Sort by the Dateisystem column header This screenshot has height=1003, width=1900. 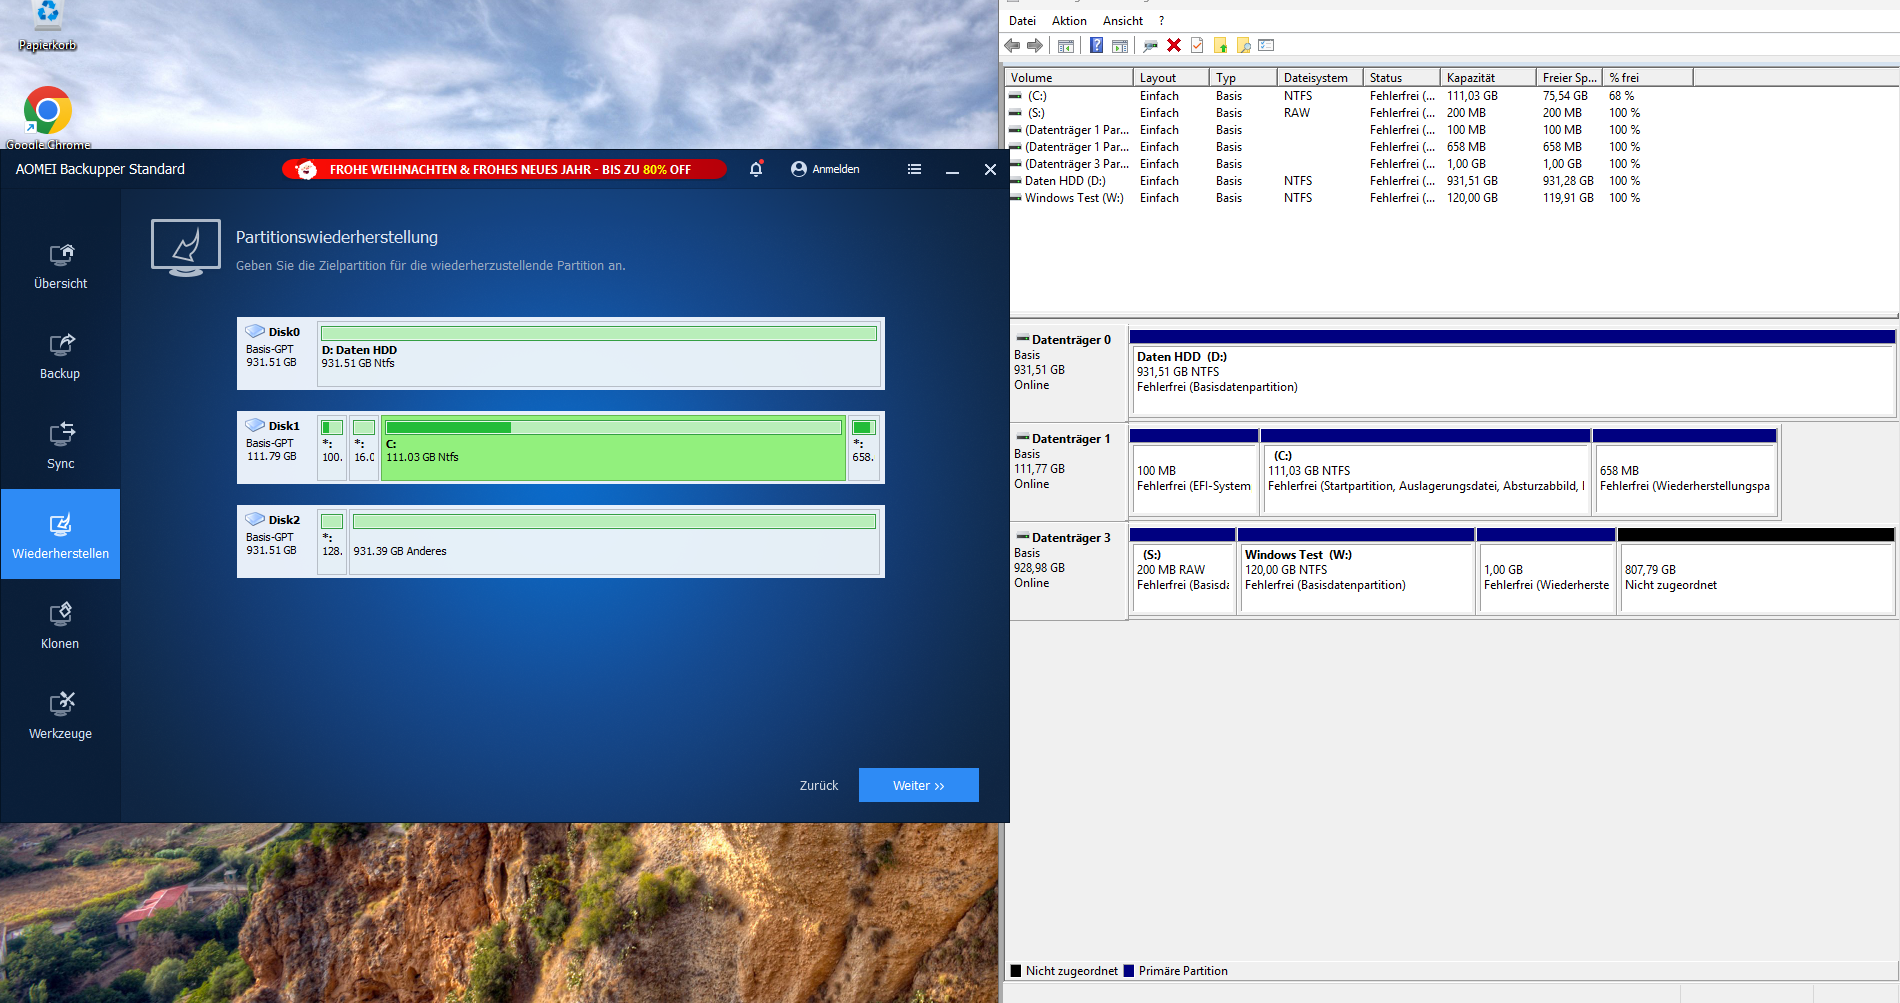point(1319,77)
